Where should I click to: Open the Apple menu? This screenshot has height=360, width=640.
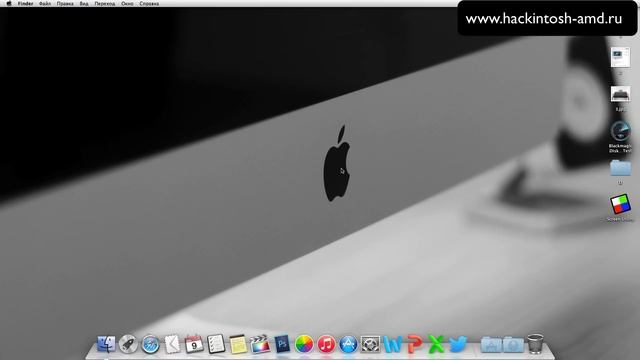pyautogui.click(x=9, y=3)
